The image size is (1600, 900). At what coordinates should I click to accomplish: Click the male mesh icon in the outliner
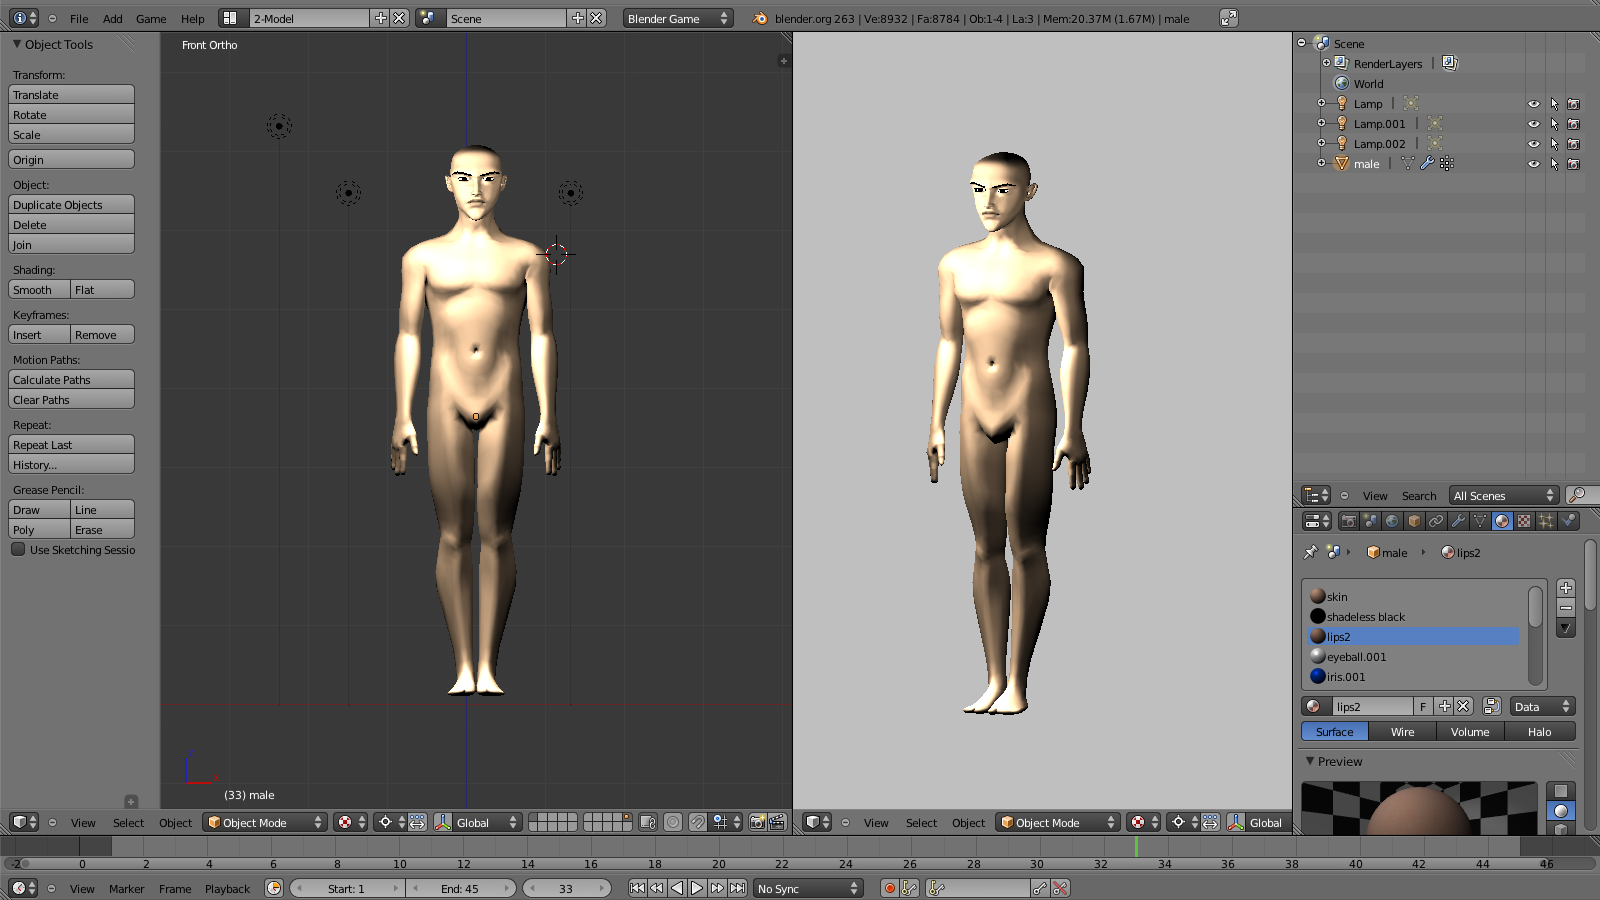(1342, 164)
